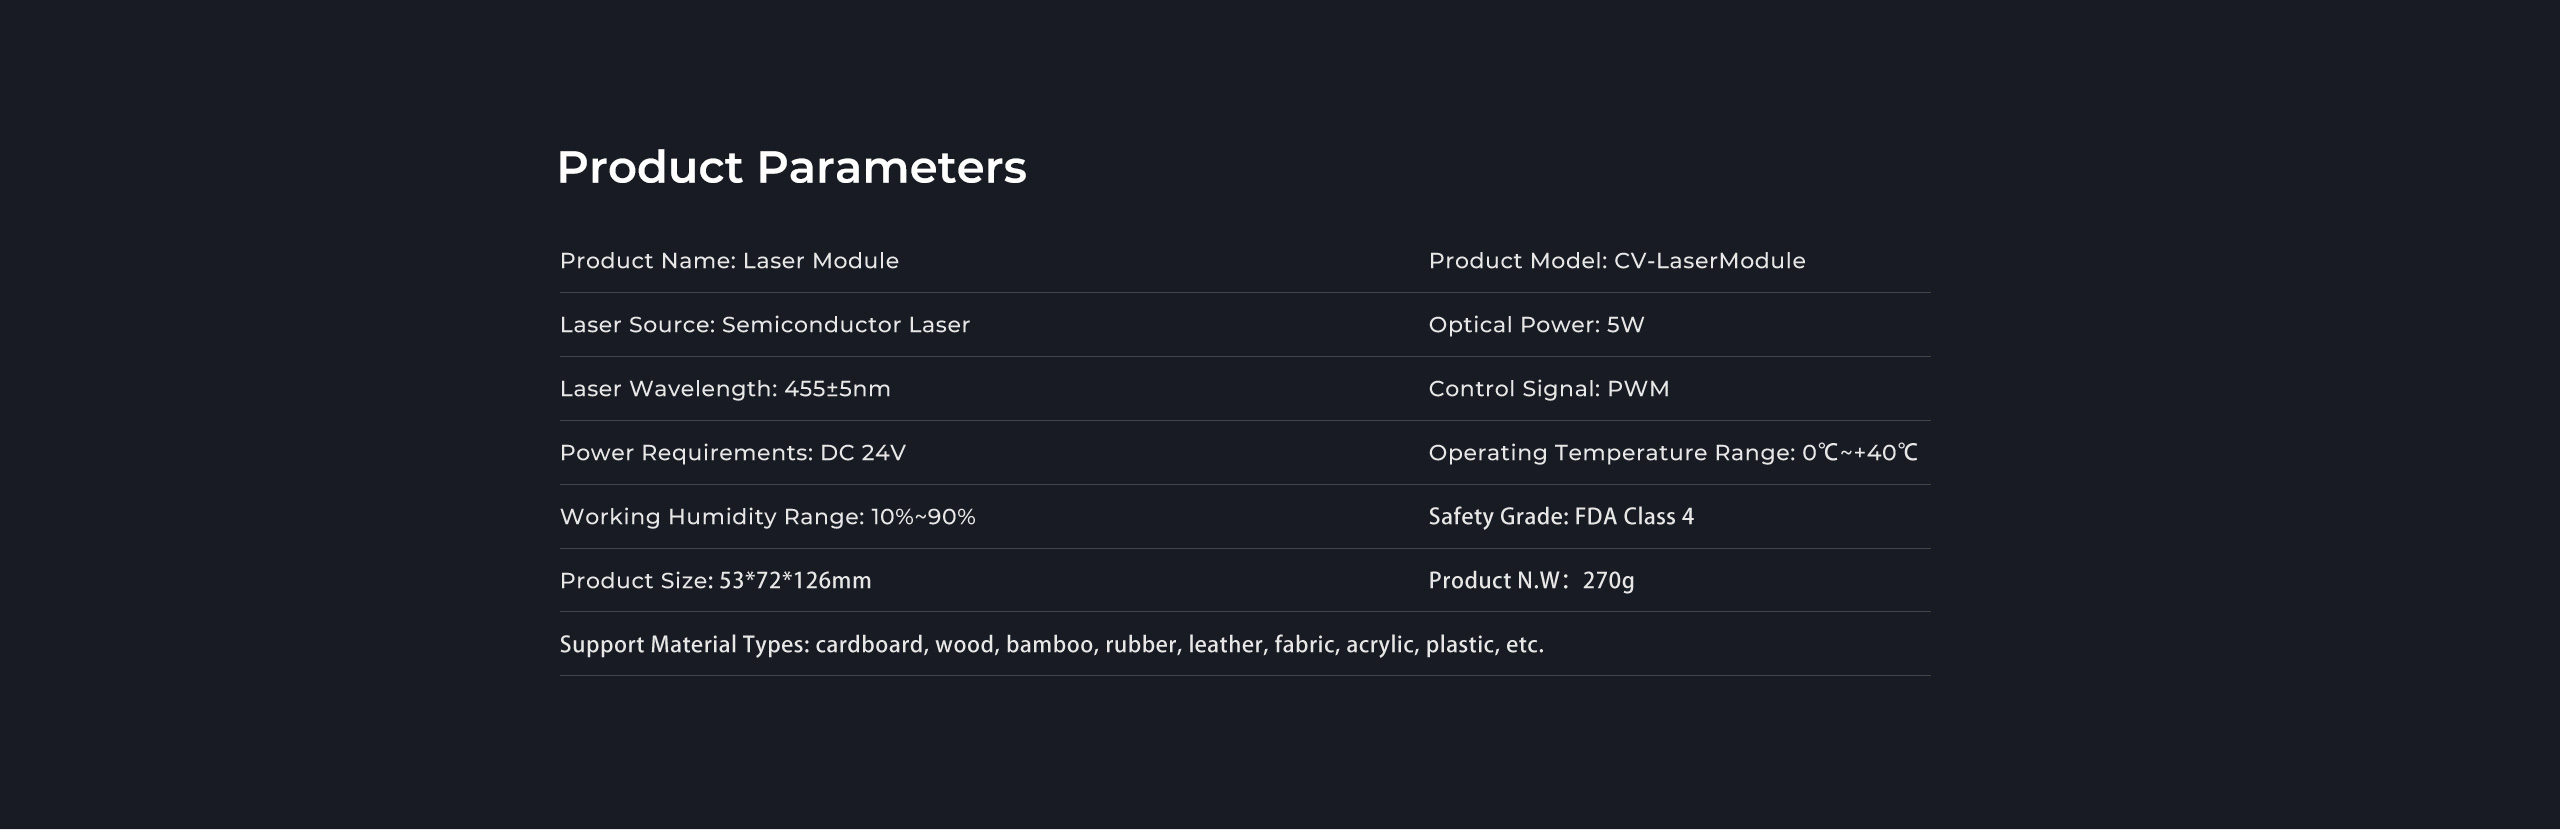
Task: Click the Optical Power: 5W entry
Action: tap(1536, 325)
